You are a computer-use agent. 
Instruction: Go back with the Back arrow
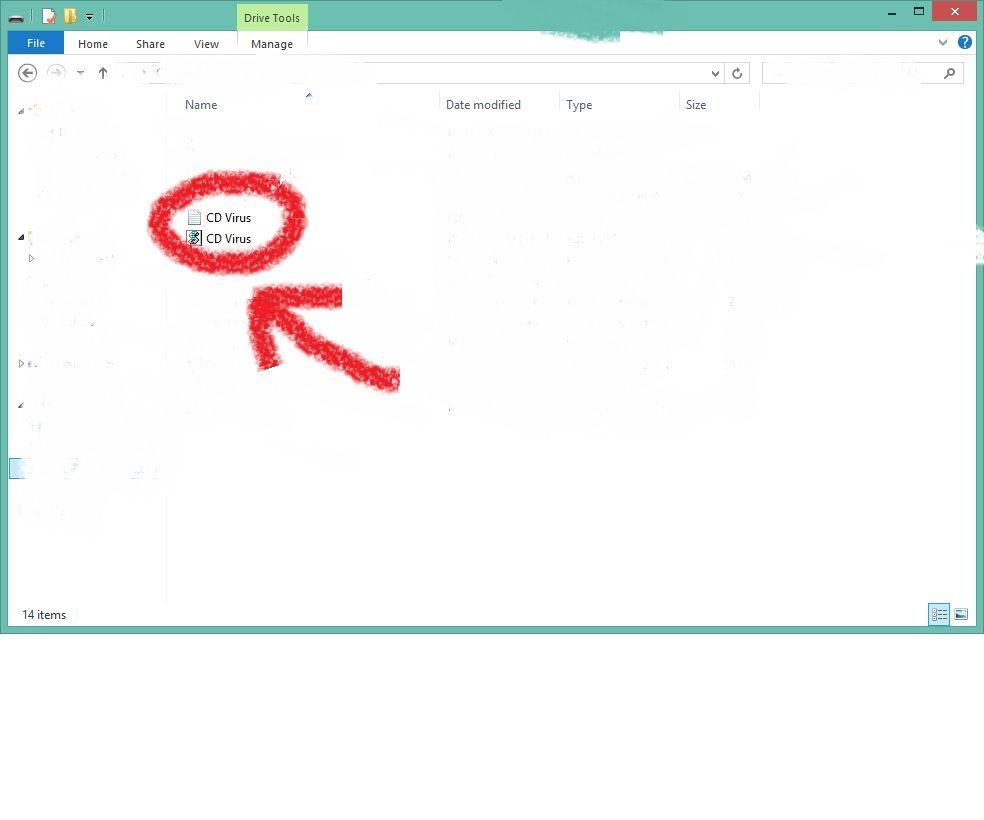(27, 73)
